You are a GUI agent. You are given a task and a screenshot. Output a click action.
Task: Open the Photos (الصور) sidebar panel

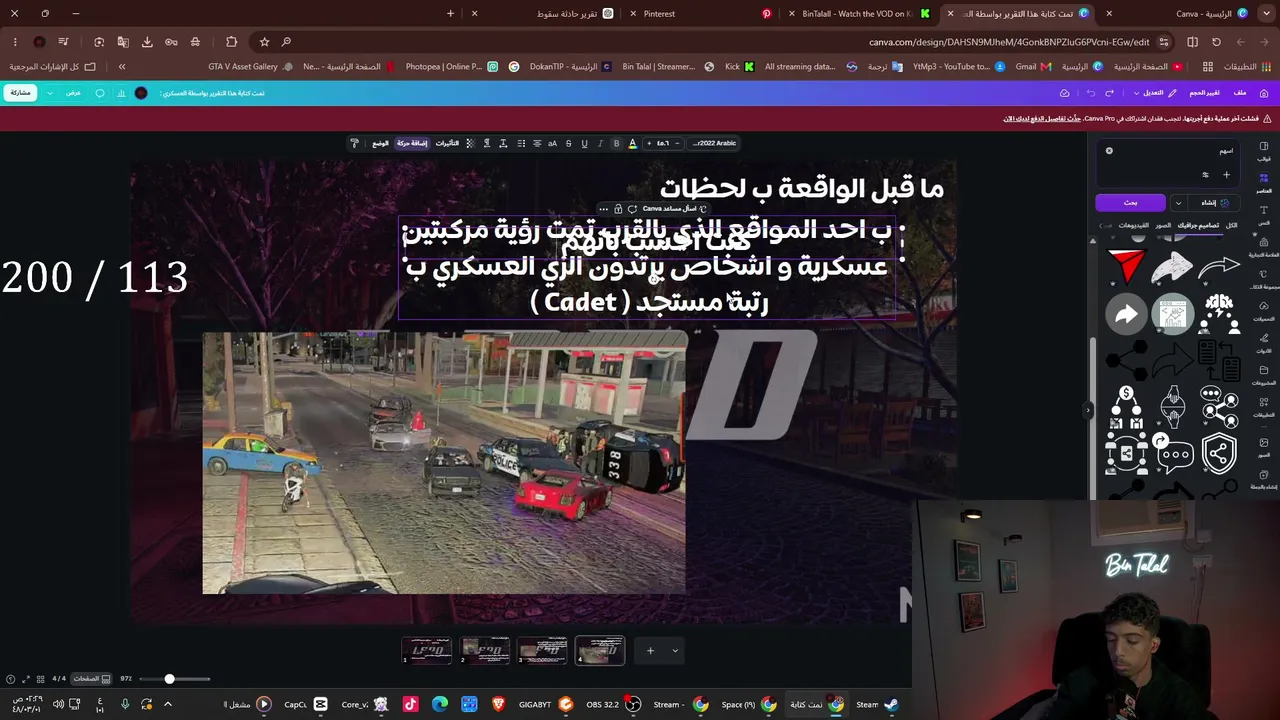(x=1264, y=446)
